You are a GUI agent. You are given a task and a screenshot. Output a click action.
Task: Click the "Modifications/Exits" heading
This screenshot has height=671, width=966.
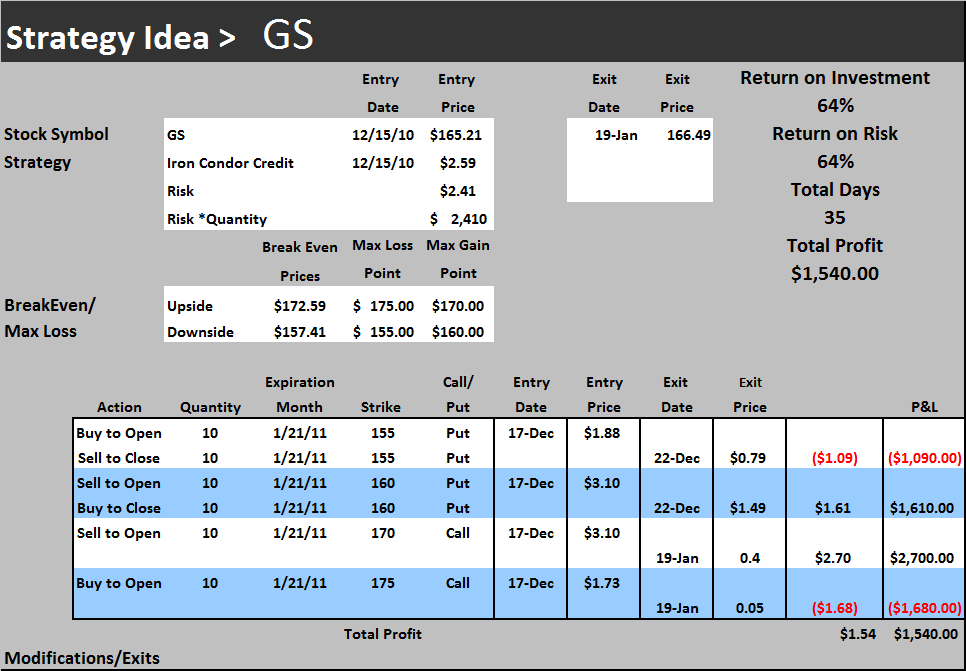[82, 658]
